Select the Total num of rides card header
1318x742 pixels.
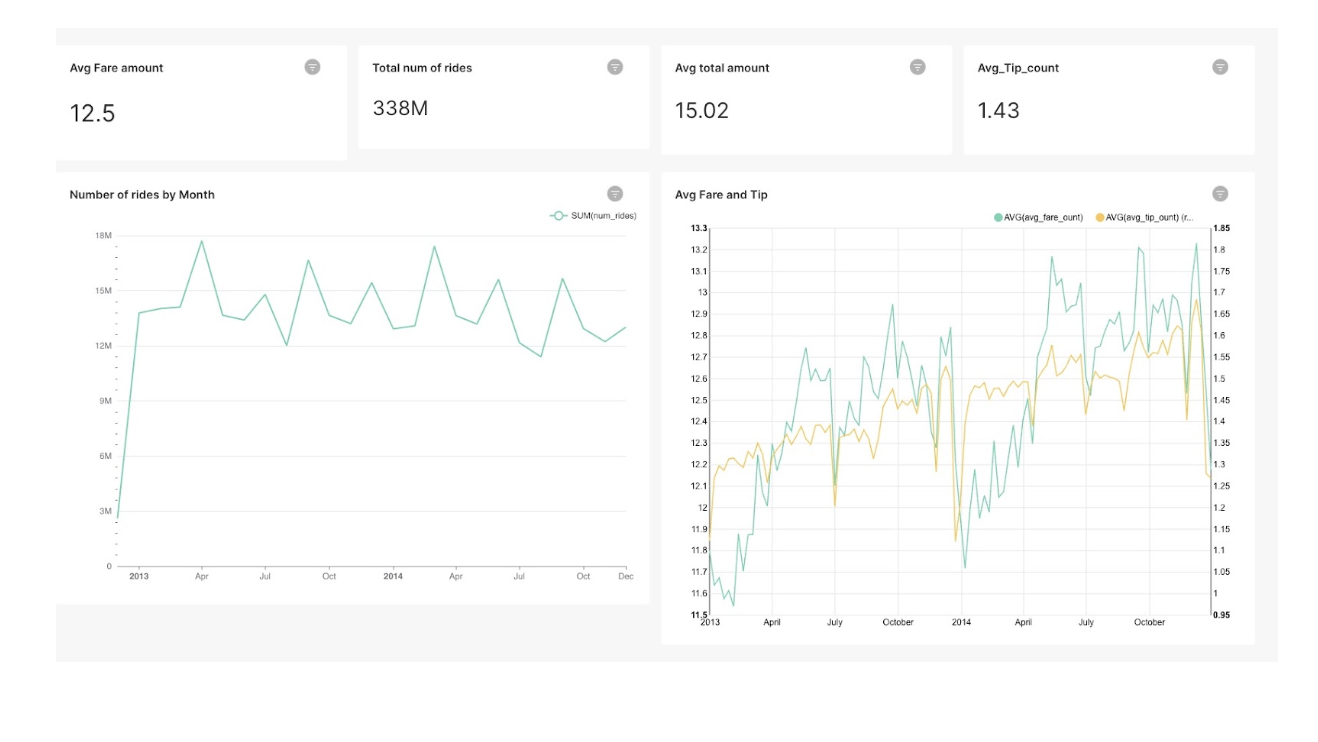(x=421, y=68)
